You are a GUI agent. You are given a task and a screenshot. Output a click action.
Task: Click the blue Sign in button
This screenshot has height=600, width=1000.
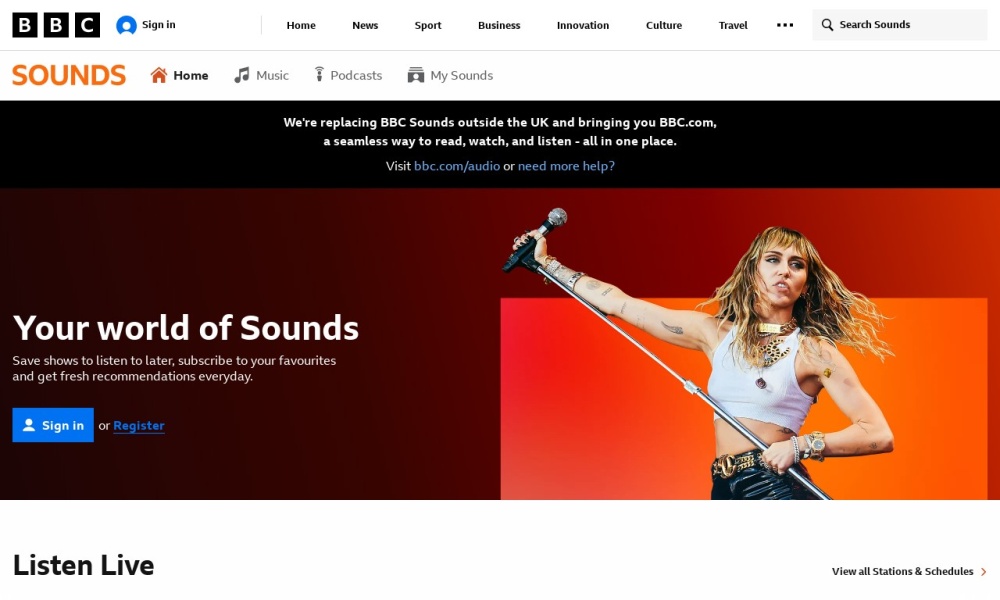53,425
